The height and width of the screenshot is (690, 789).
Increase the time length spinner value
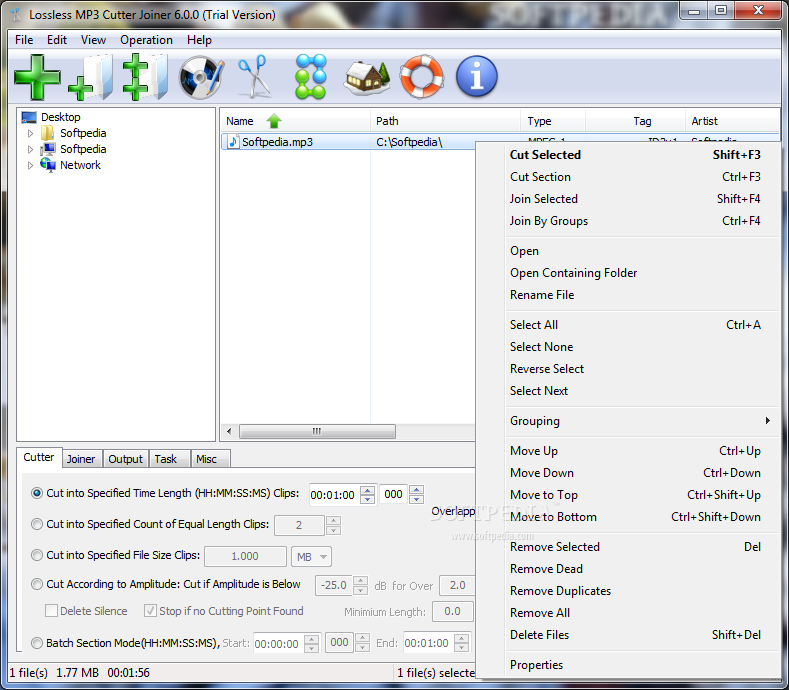[x=368, y=490]
